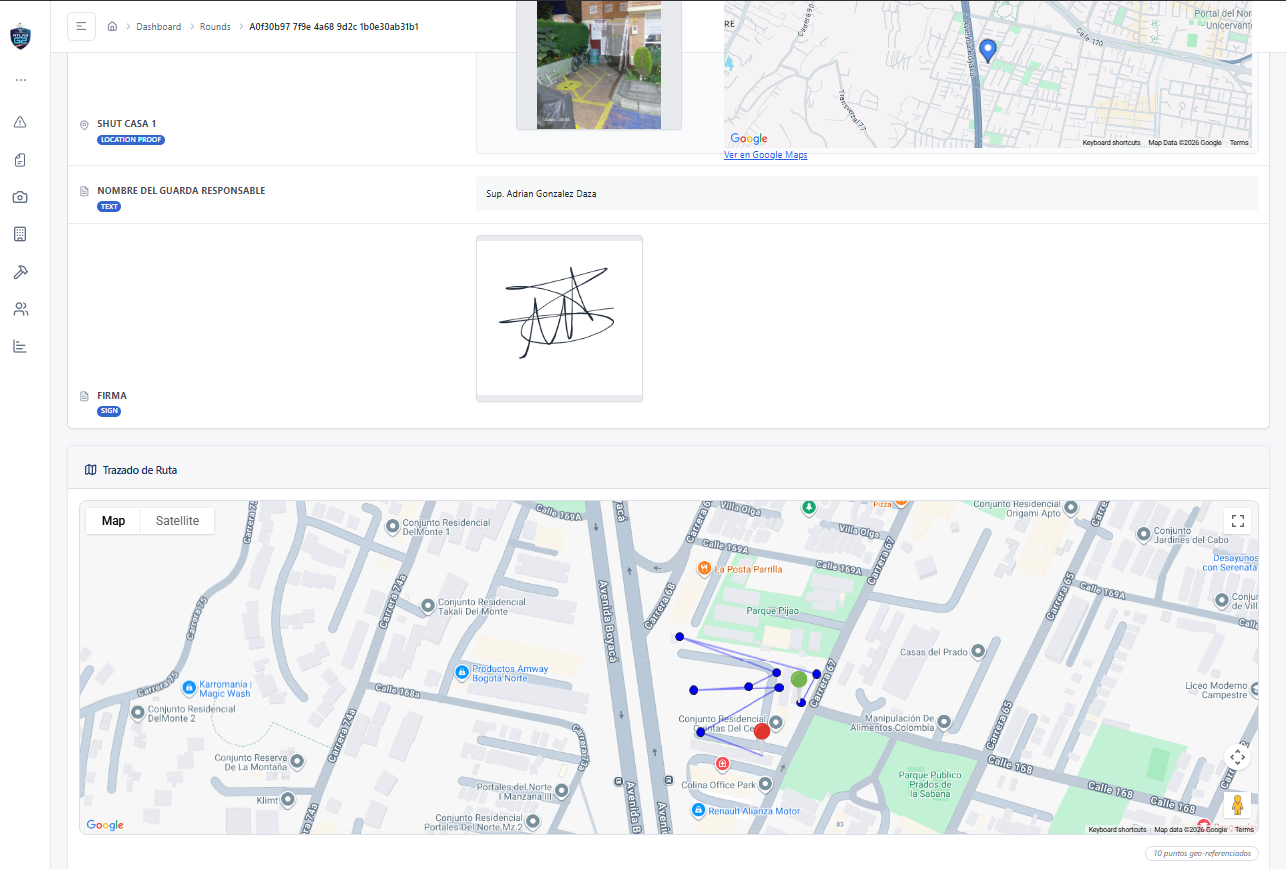The image size is (1286, 869).
Task: Click the map camera controls button
Action: [1238, 757]
